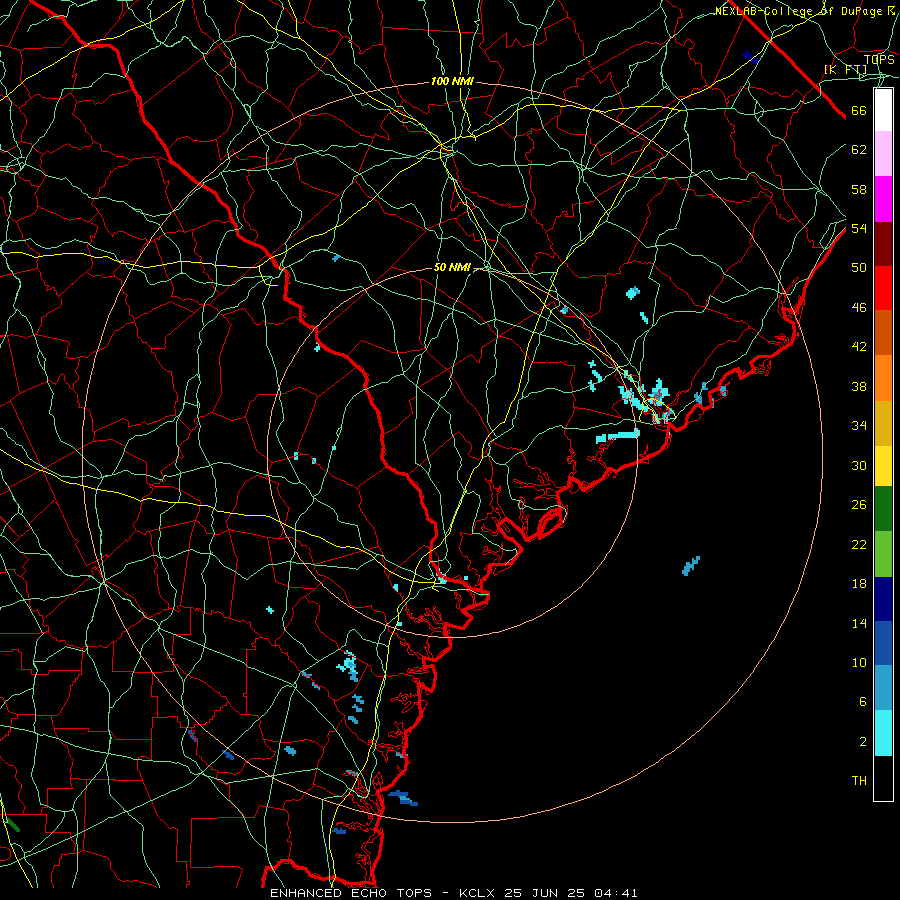Screen dimensions: 900x900
Task: Pick the light blue legend swatch
Action: [883, 688]
